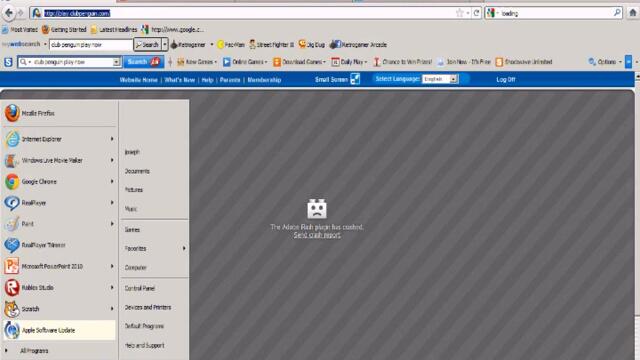Toggle Small Screen mode icon
The height and width of the screenshot is (360, 640).
(356, 79)
